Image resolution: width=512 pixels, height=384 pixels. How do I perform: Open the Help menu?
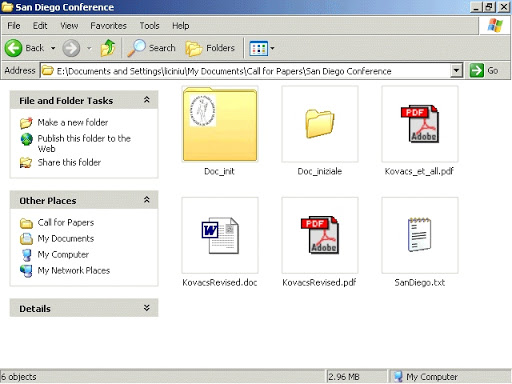[x=181, y=26]
